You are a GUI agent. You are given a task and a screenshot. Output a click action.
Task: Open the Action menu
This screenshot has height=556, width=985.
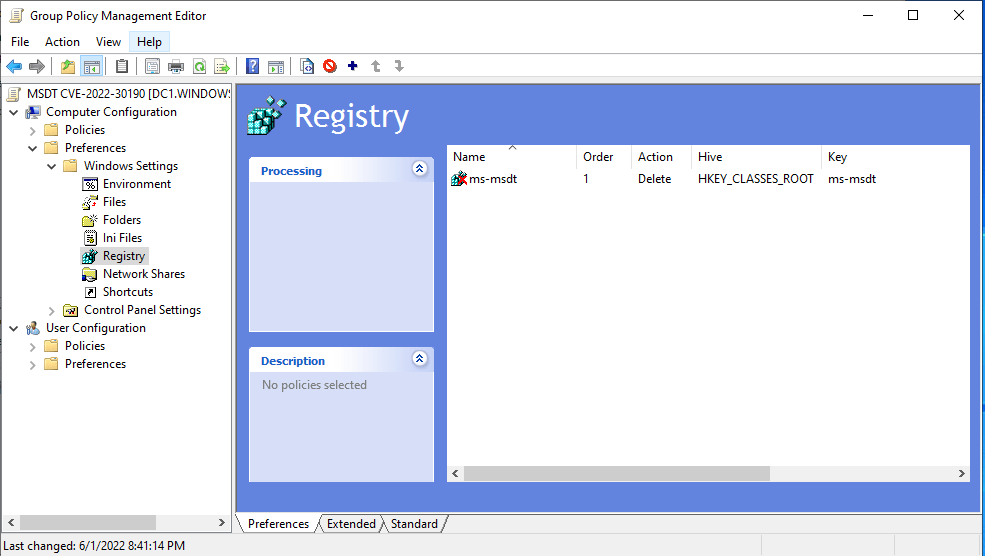62,42
